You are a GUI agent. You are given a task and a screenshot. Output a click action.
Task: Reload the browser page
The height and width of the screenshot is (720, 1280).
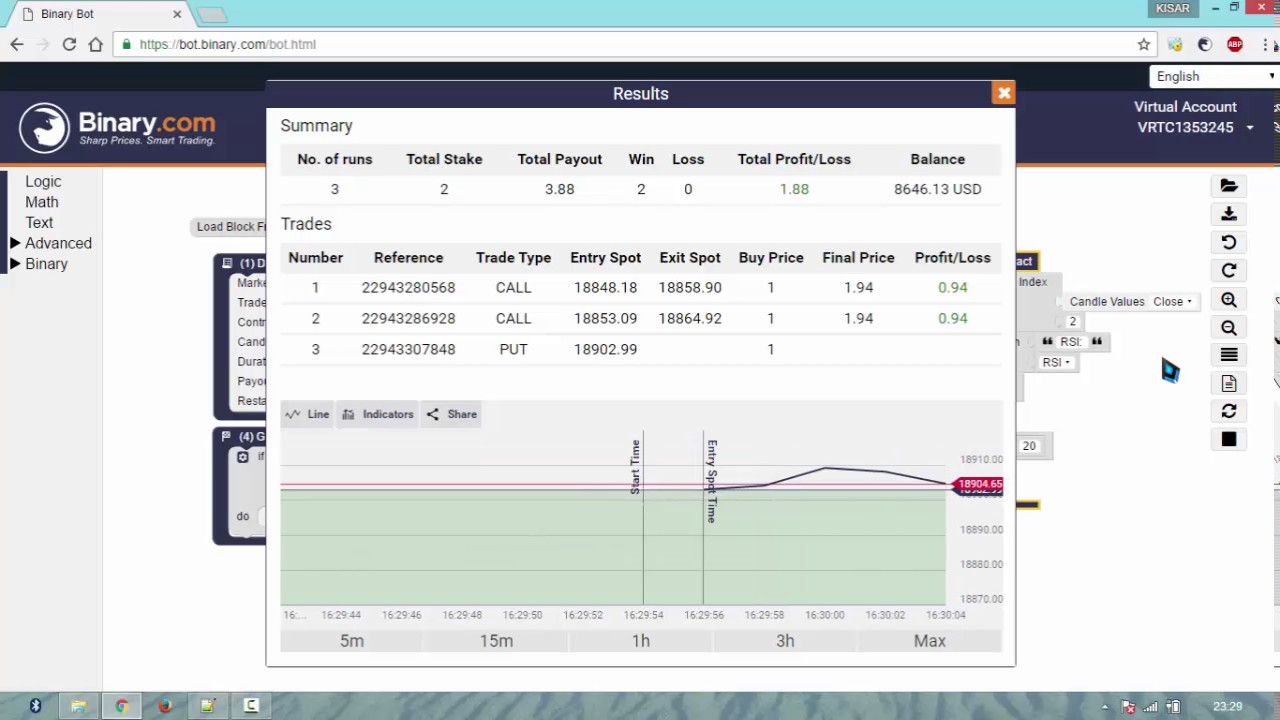coord(69,44)
